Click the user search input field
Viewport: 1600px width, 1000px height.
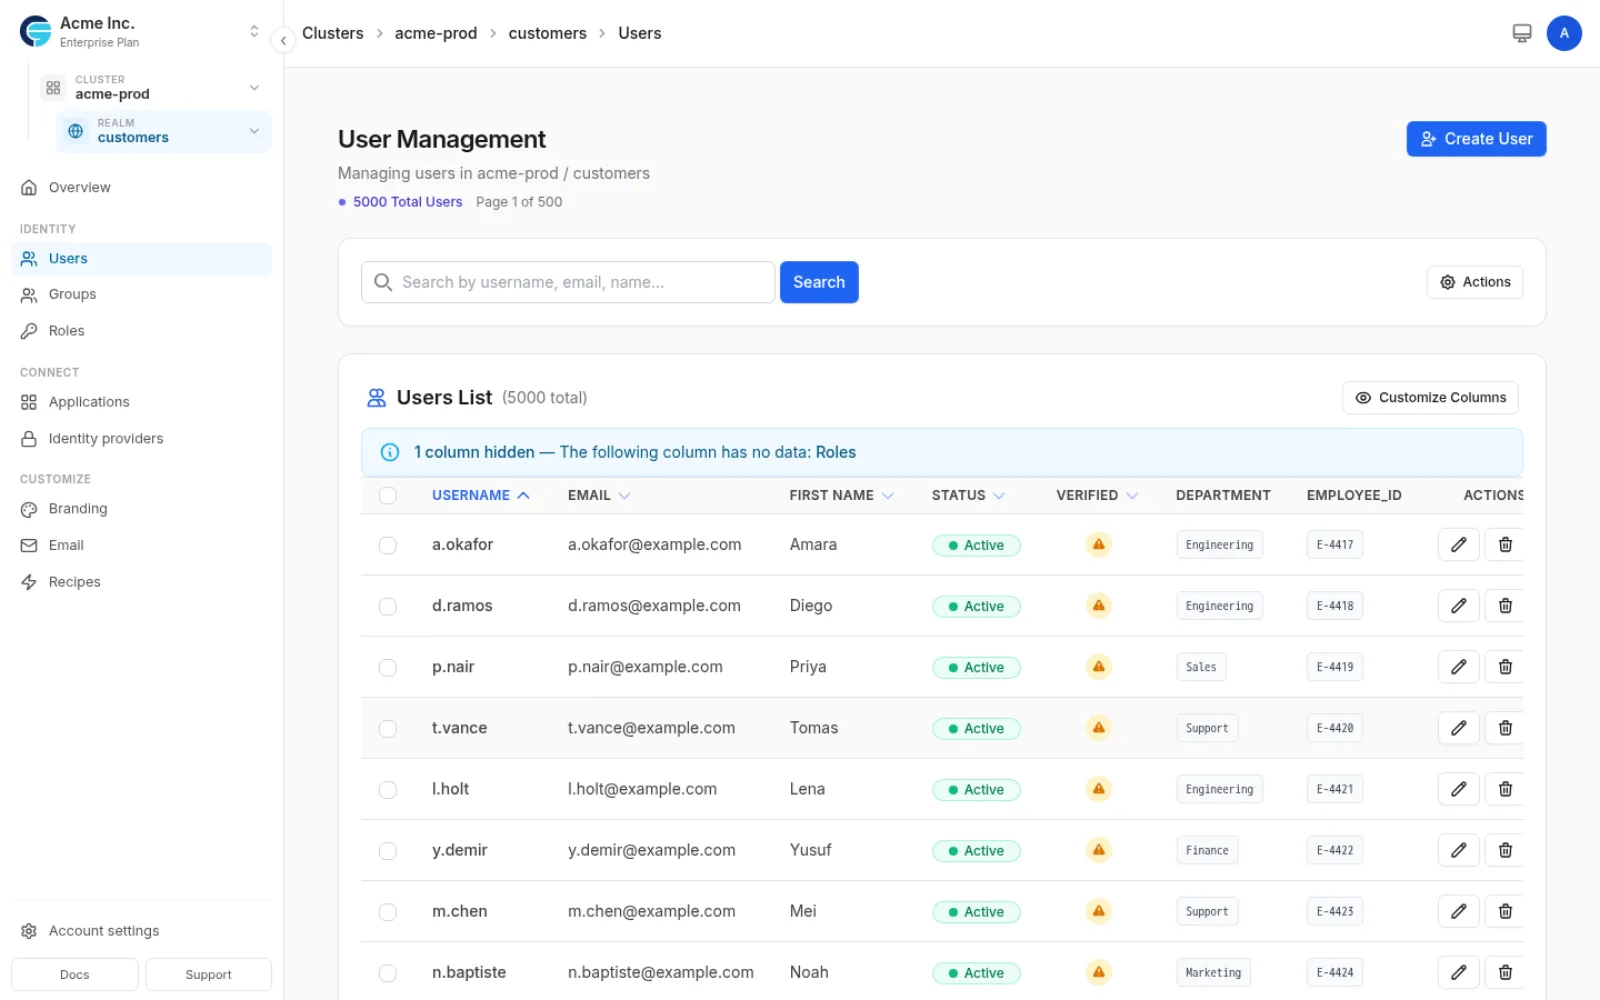point(568,282)
